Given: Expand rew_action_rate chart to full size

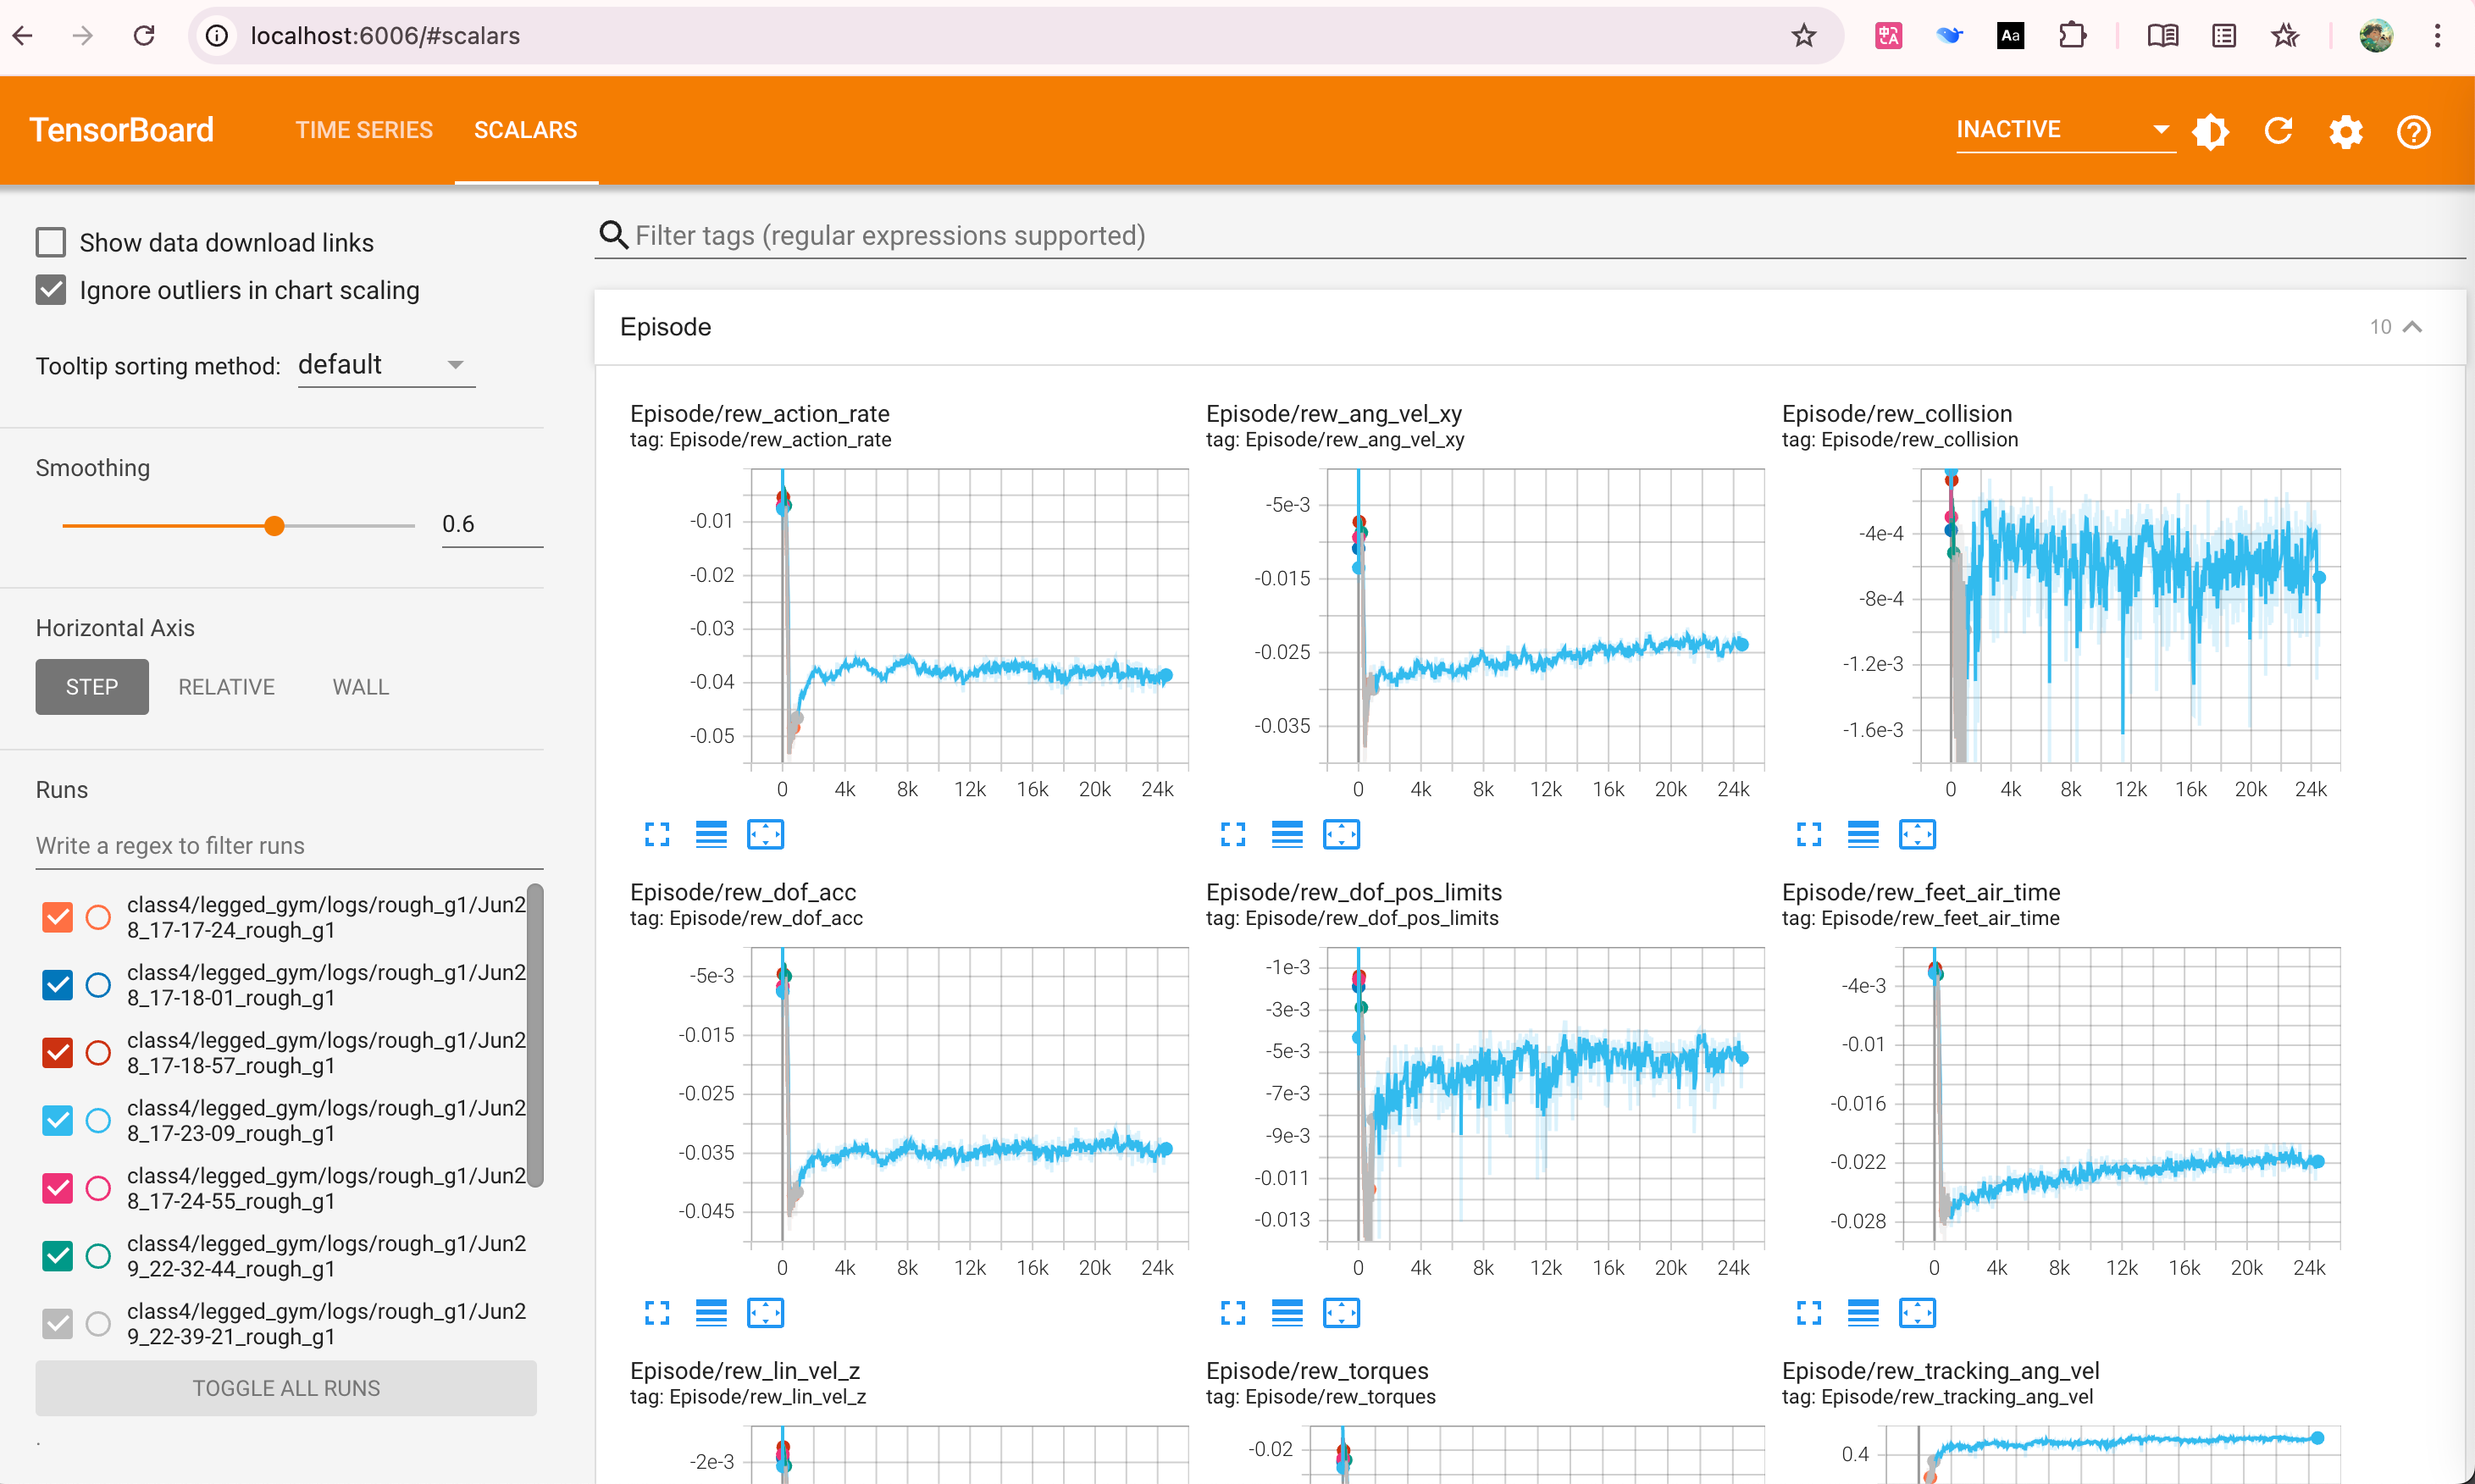Looking at the screenshot, I should [x=657, y=834].
